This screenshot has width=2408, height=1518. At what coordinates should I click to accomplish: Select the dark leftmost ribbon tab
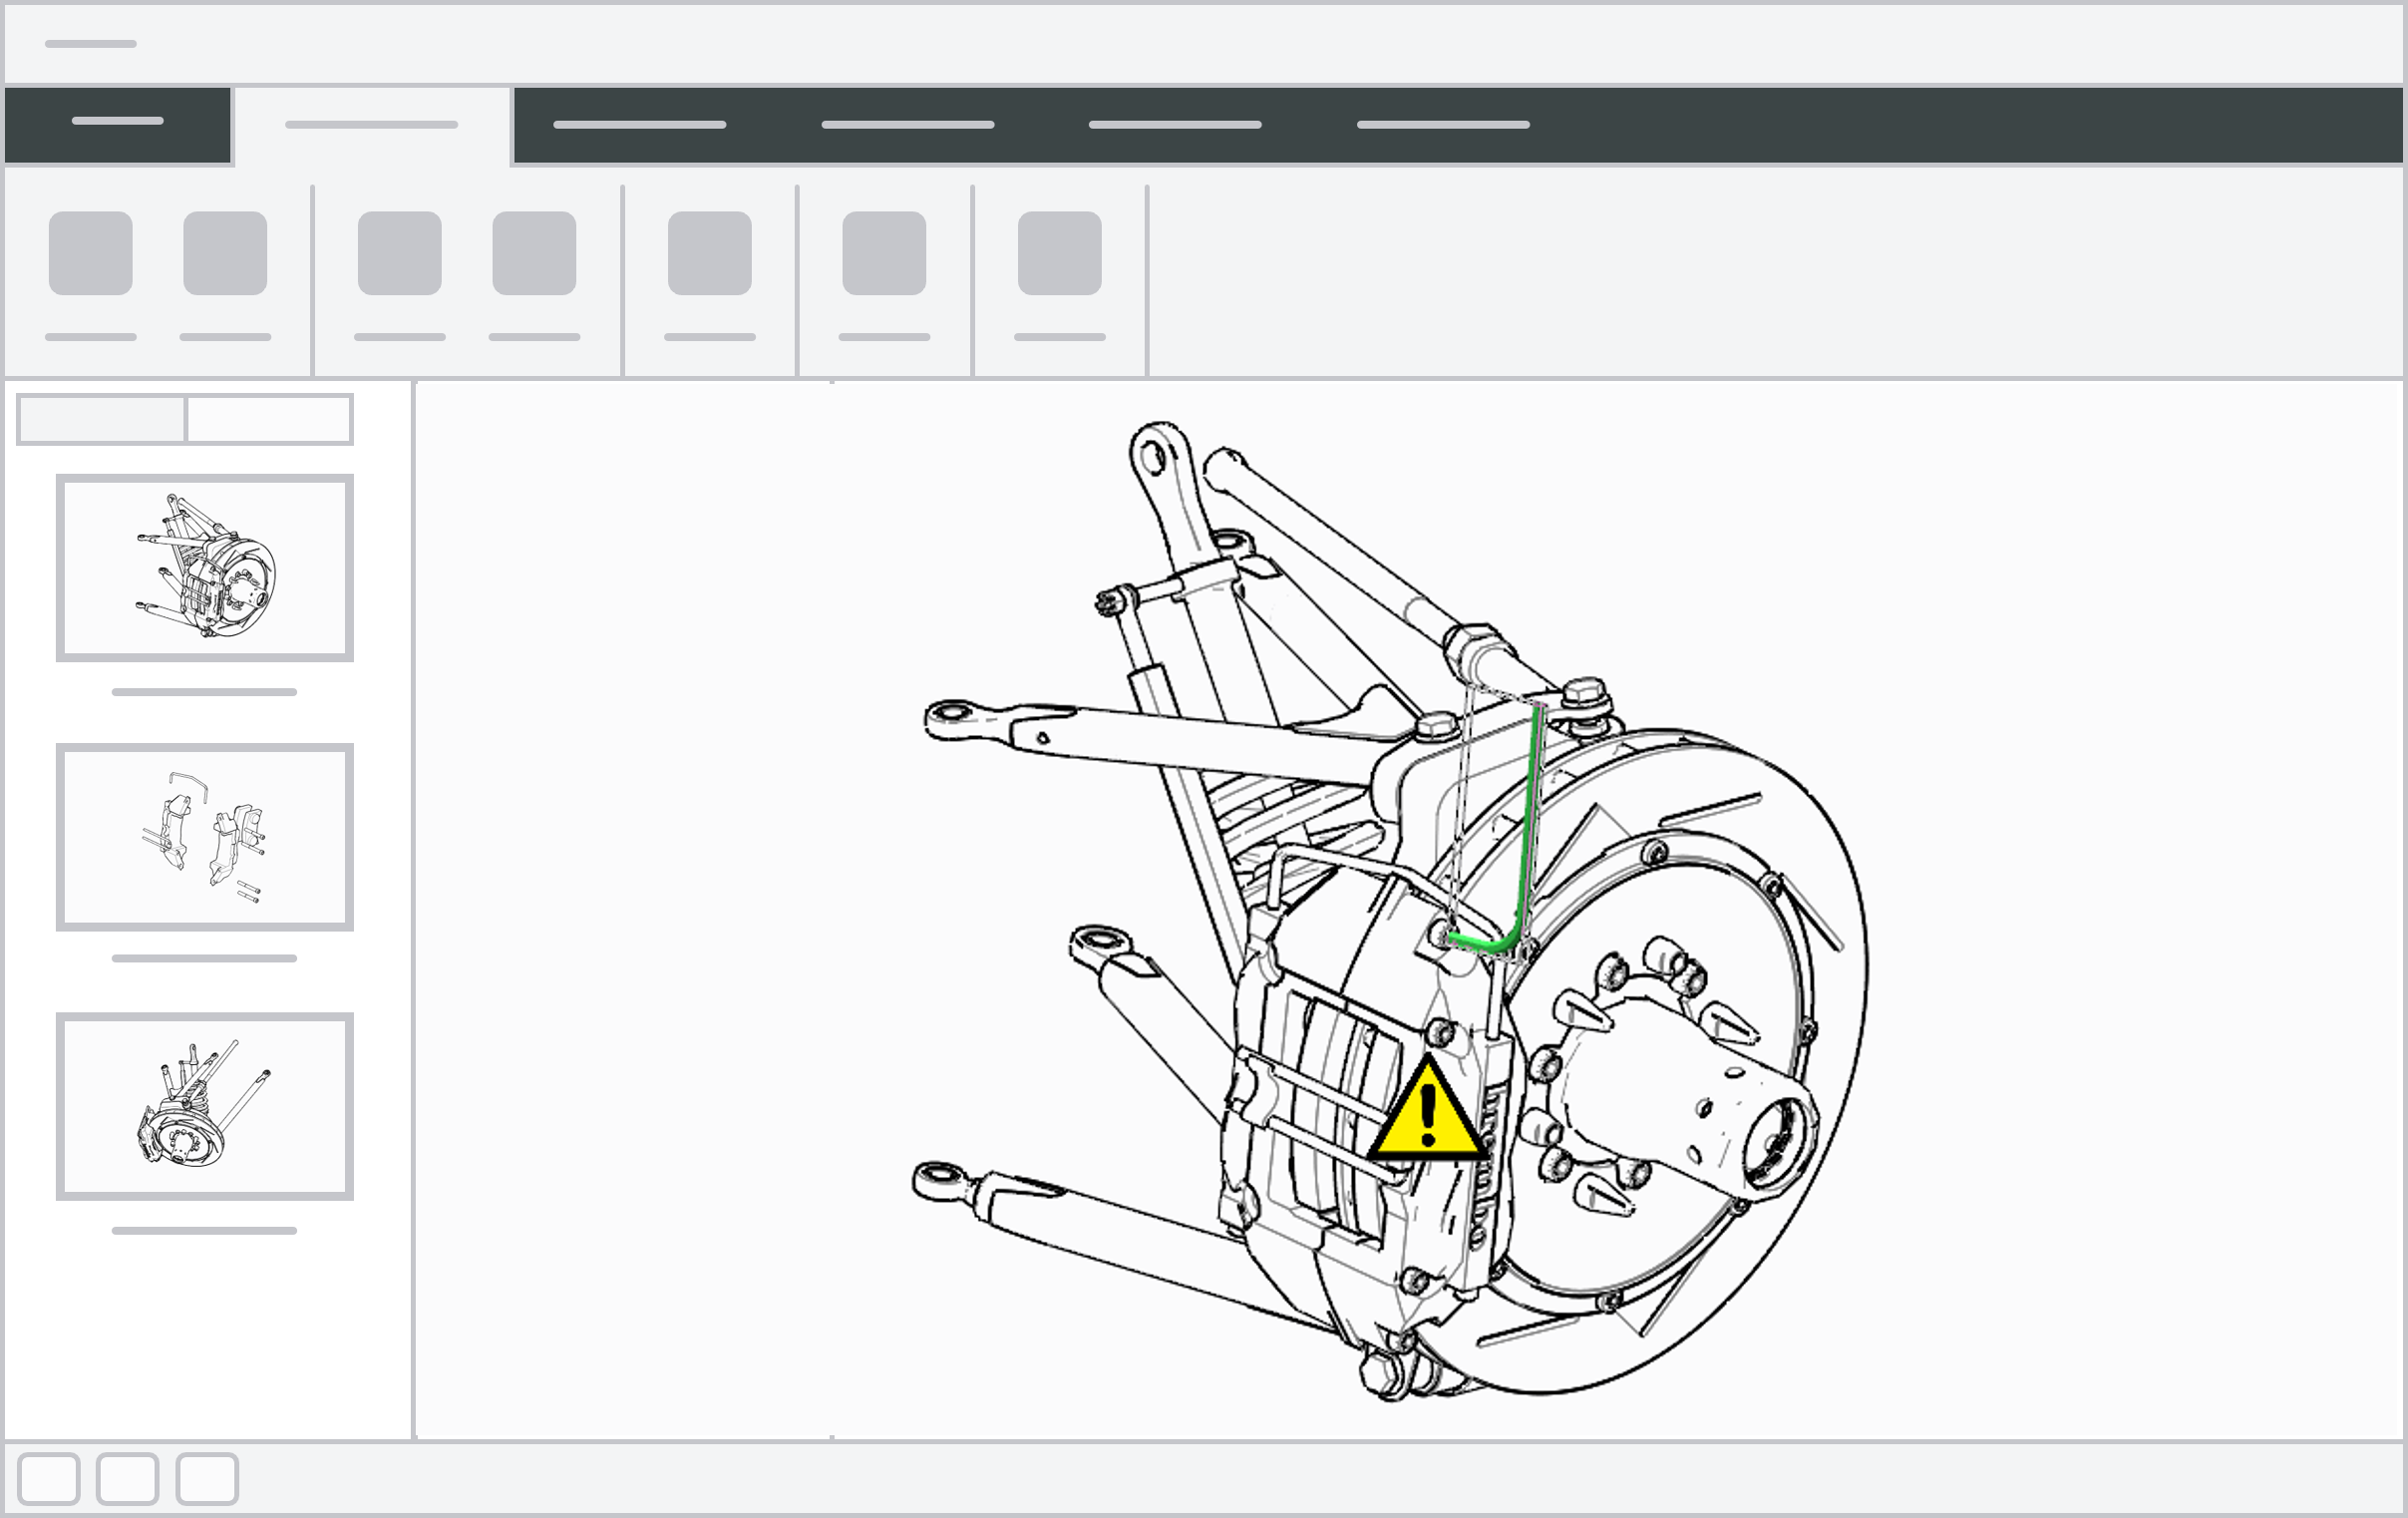coord(117,124)
